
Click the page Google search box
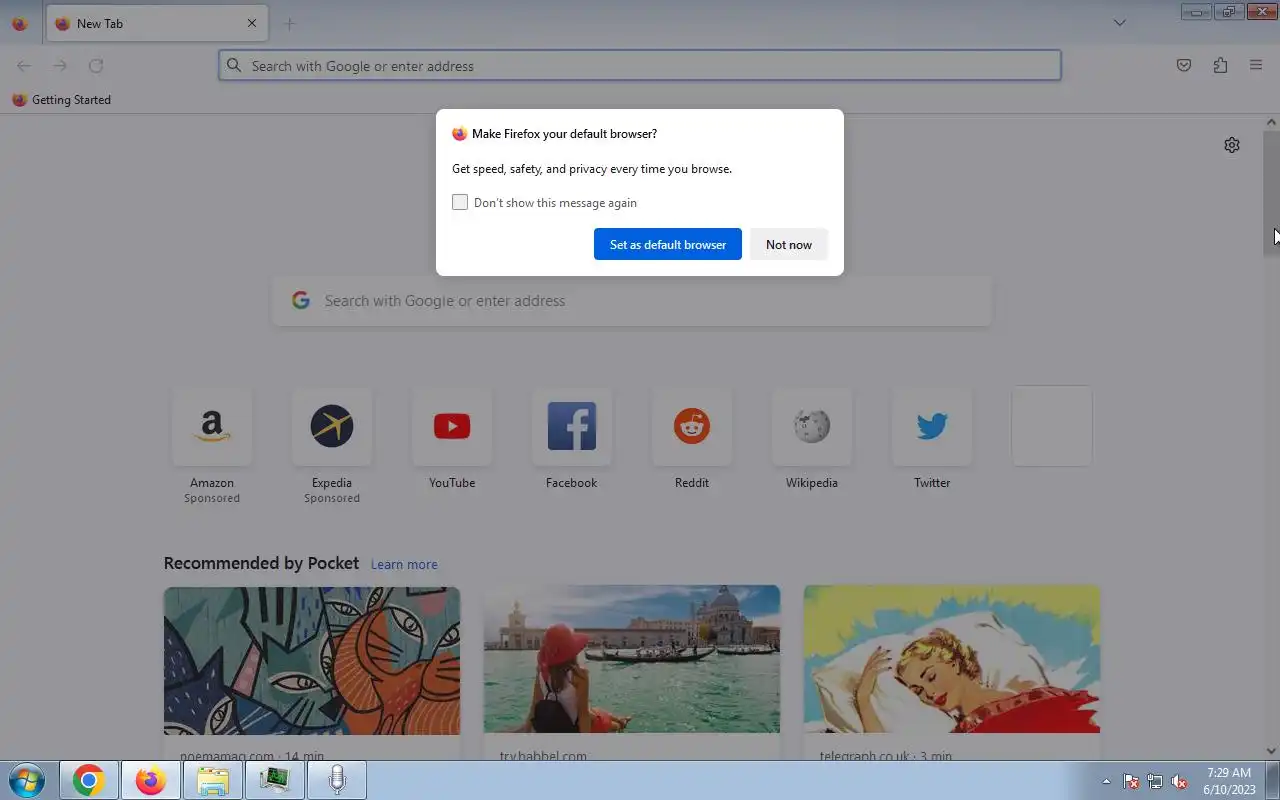click(x=632, y=301)
